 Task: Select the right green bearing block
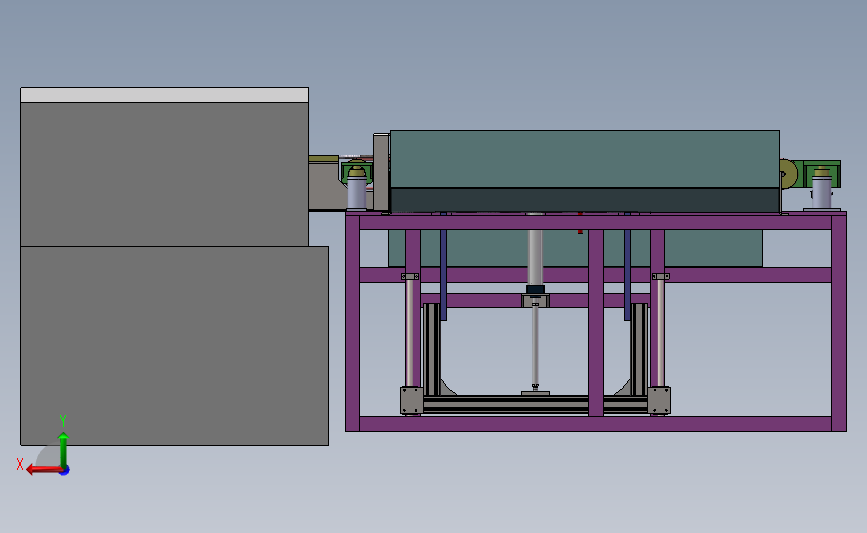(822, 173)
